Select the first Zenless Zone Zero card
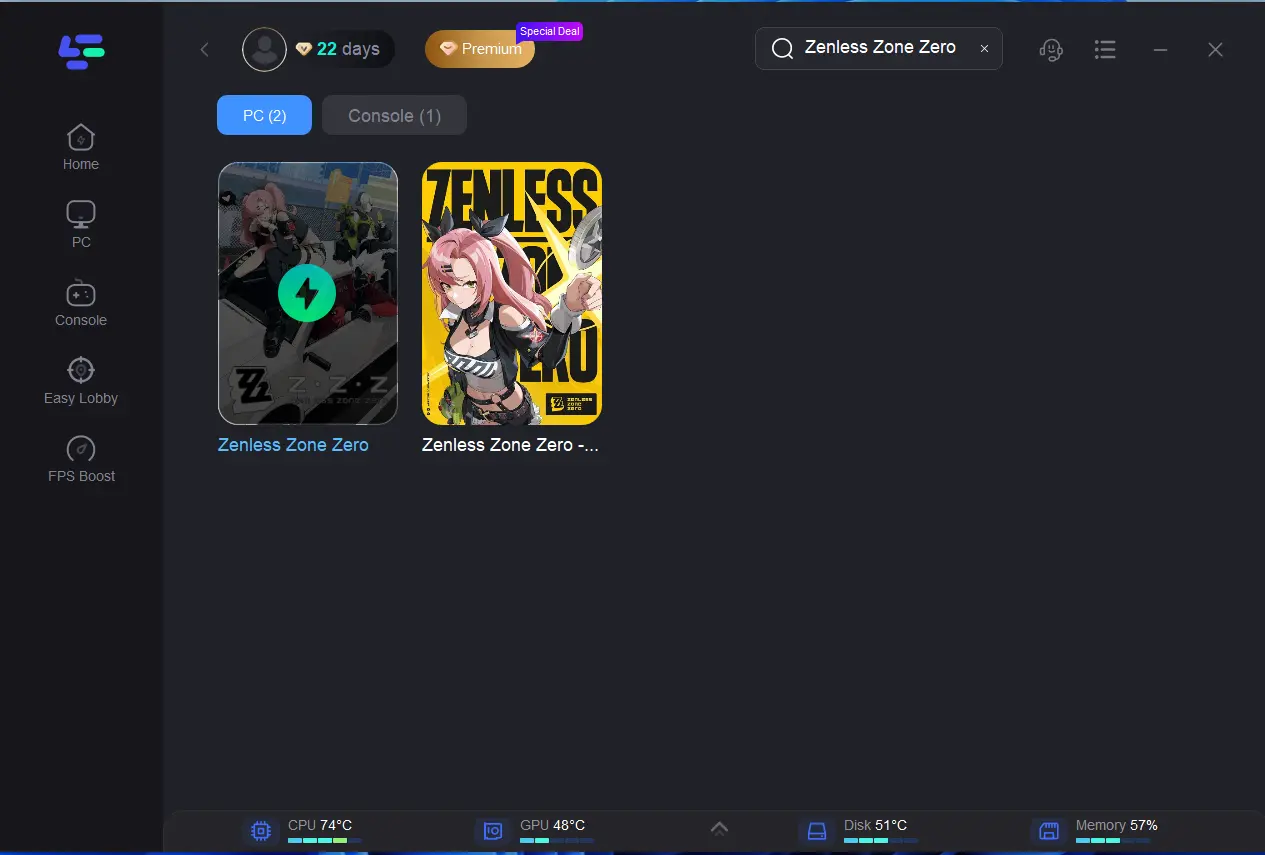Viewport: 1265px width, 855px height. [x=308, y=294]
